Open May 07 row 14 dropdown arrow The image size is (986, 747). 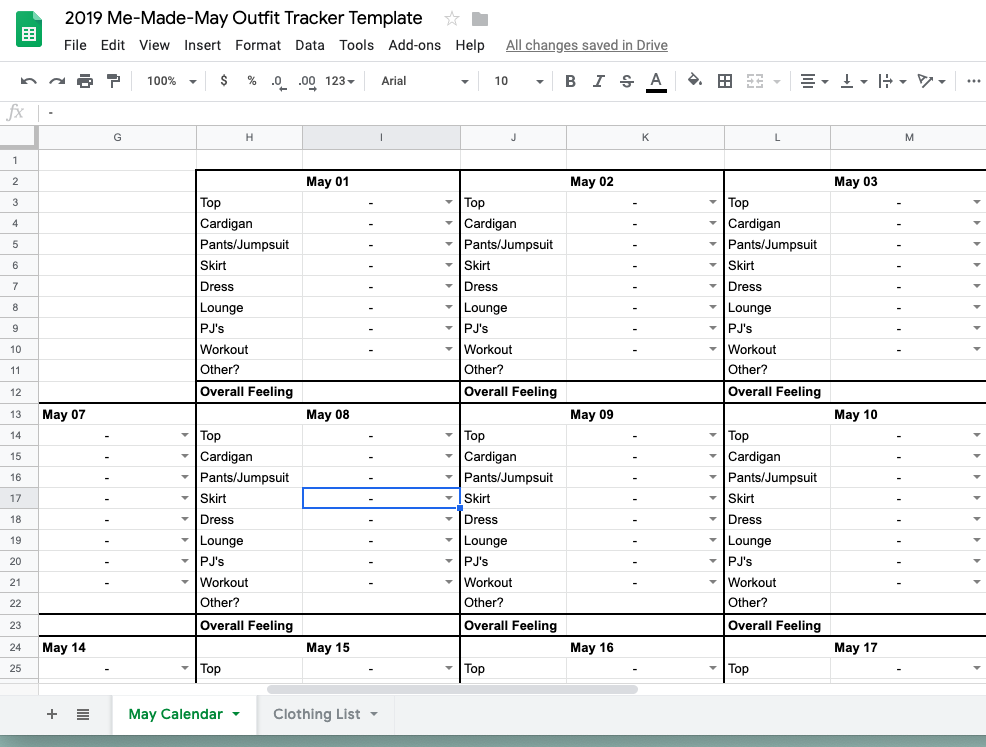coord(184,434)
